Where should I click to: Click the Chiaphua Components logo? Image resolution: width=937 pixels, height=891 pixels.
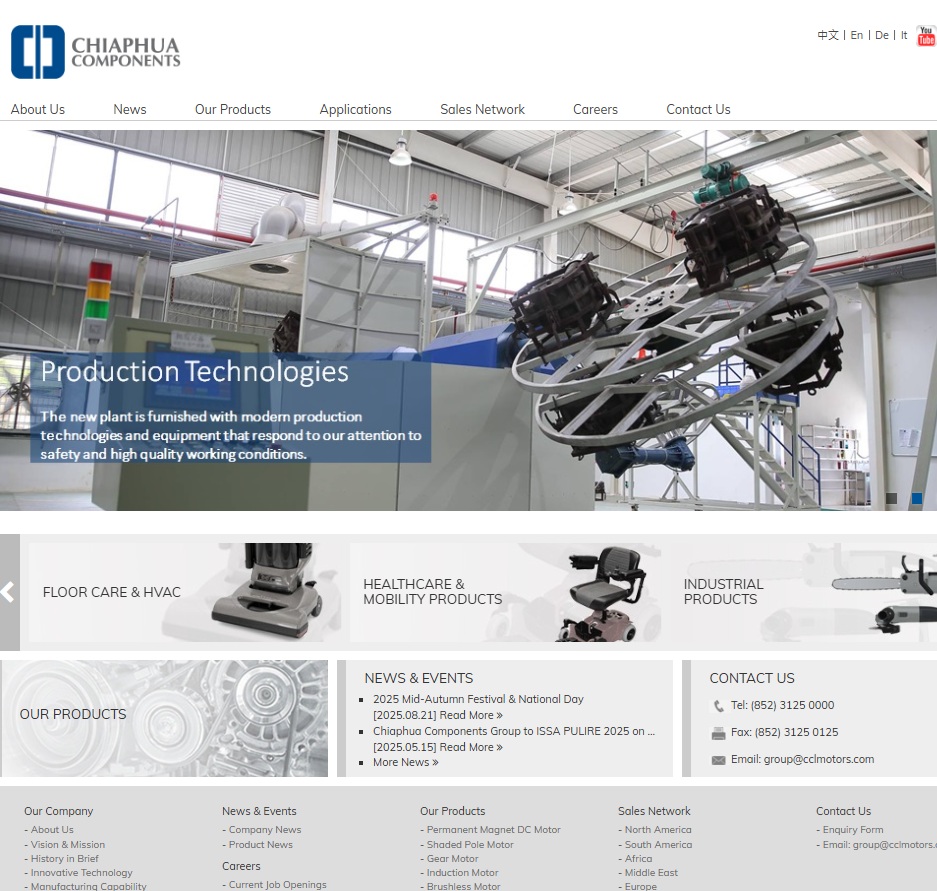tap(96, 52)
